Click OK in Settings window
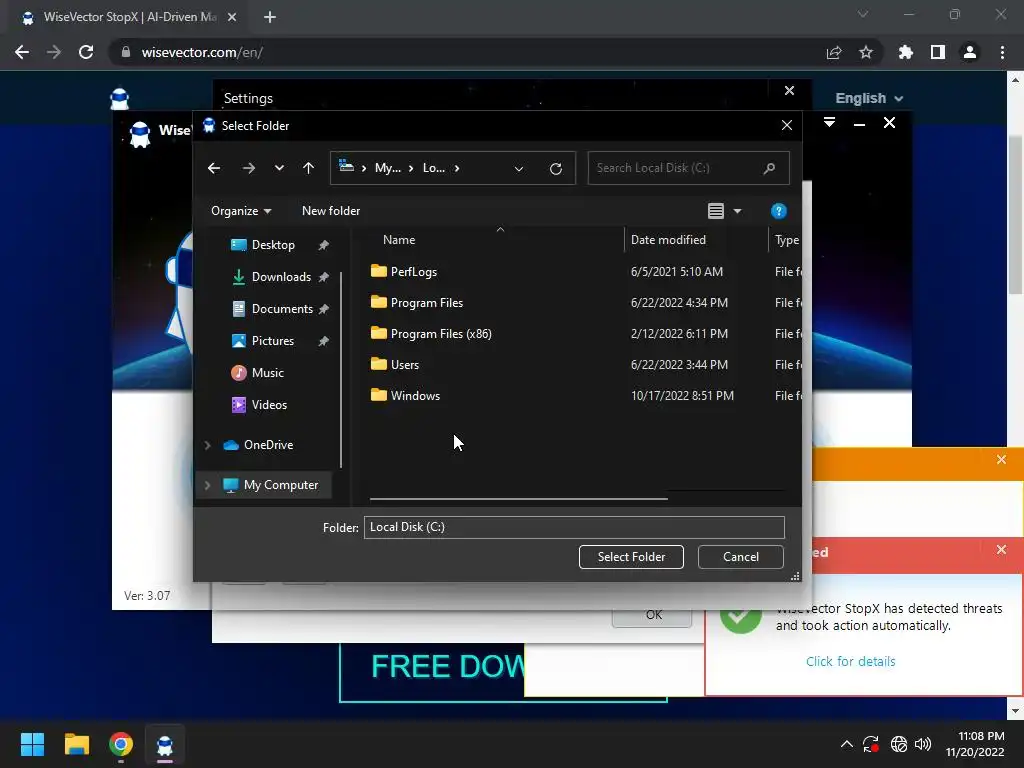 (653, 615)
